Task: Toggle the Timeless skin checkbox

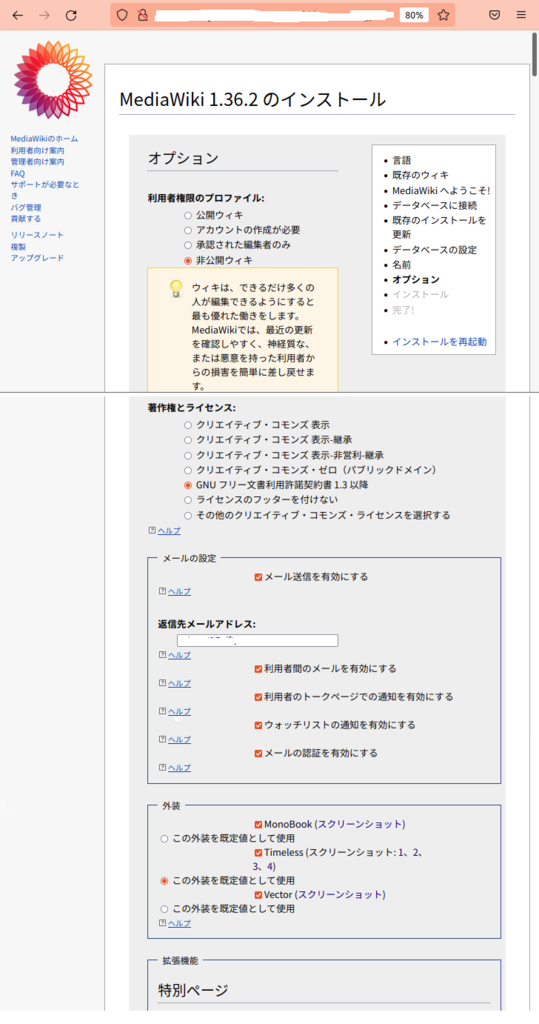Action: pos(259,852)
